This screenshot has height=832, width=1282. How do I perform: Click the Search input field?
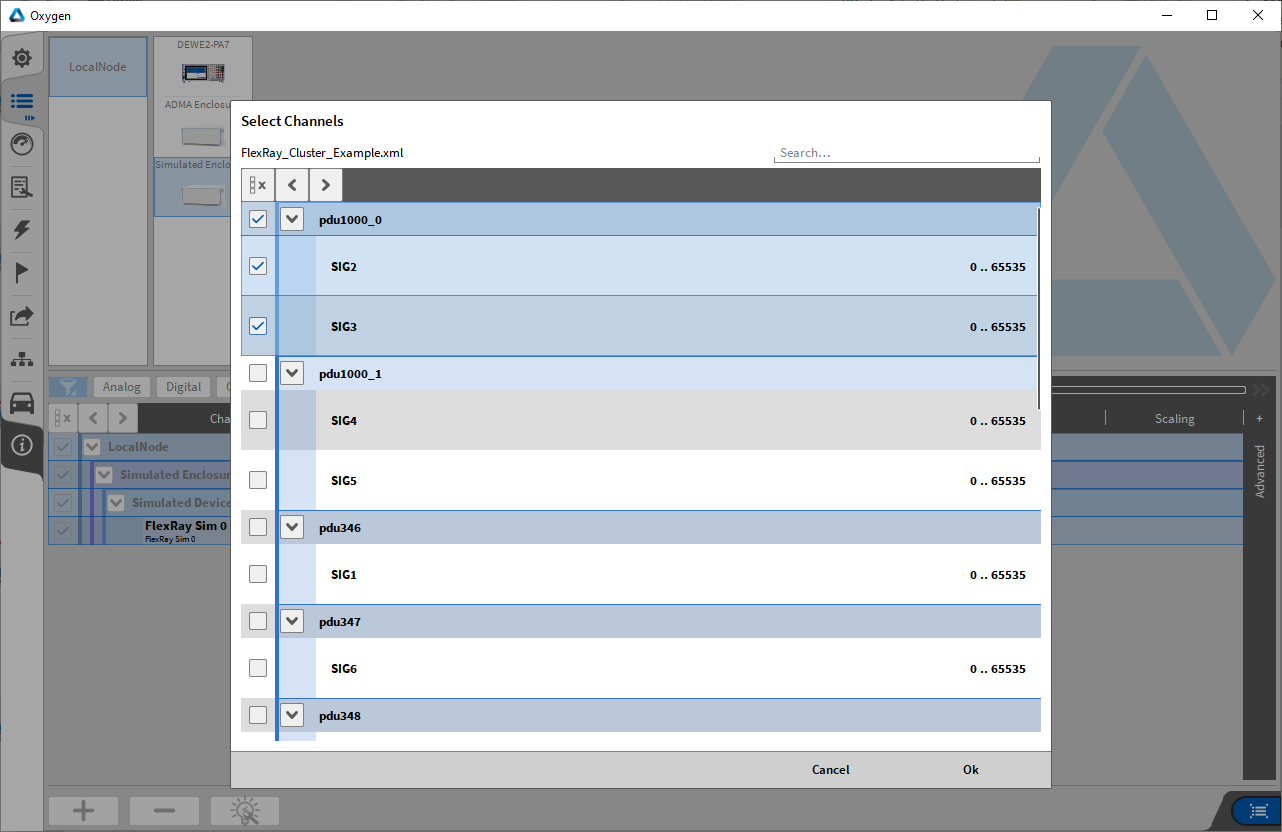tap(906, 153)
